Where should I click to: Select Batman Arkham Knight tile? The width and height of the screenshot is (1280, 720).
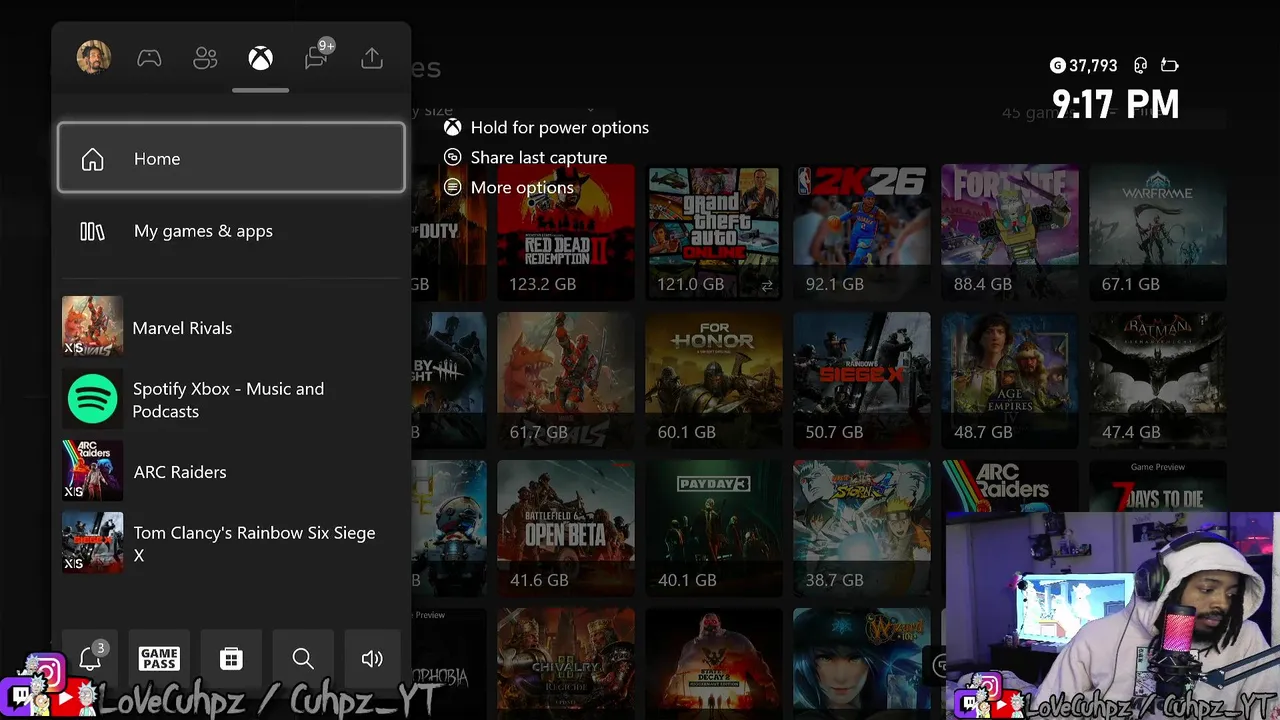[x=1158, y=381]
